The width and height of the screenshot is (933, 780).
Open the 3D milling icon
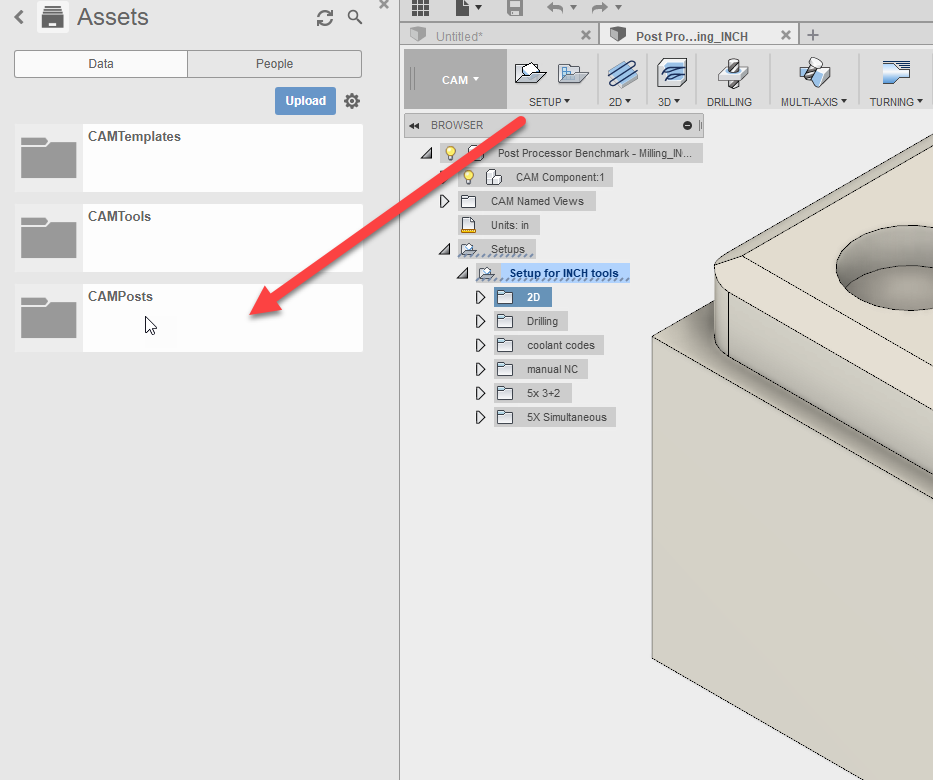[x=672, y=74]
